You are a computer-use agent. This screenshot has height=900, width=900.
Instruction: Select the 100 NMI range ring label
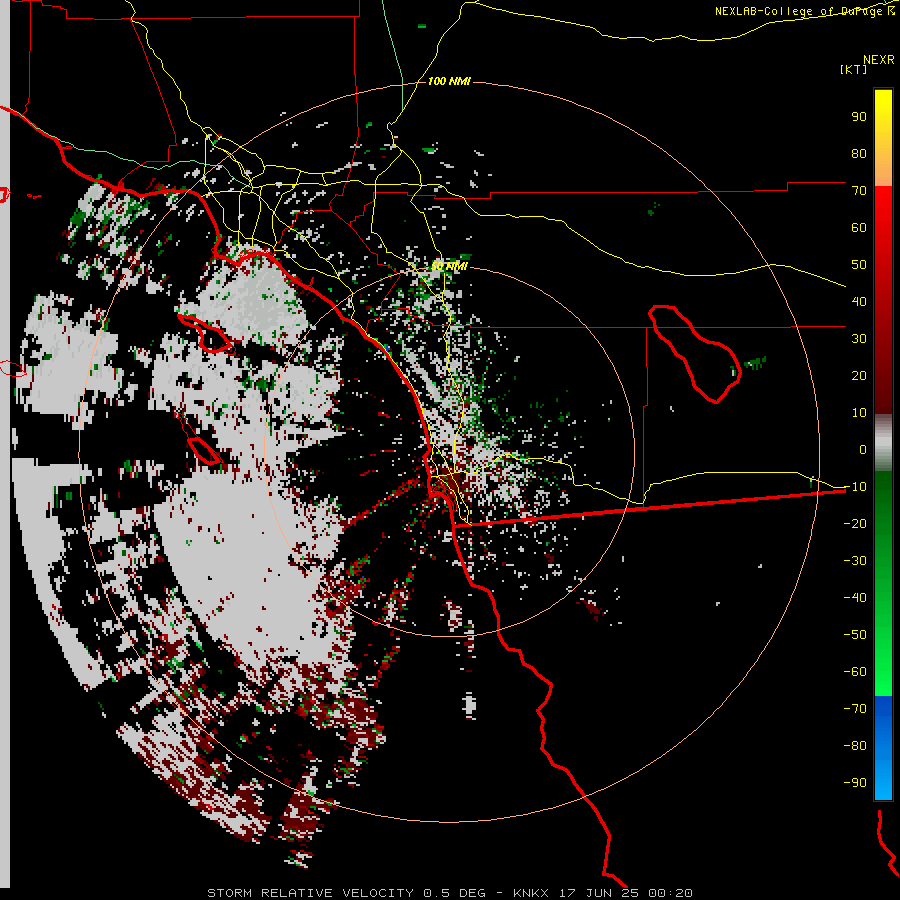point(449,81)
